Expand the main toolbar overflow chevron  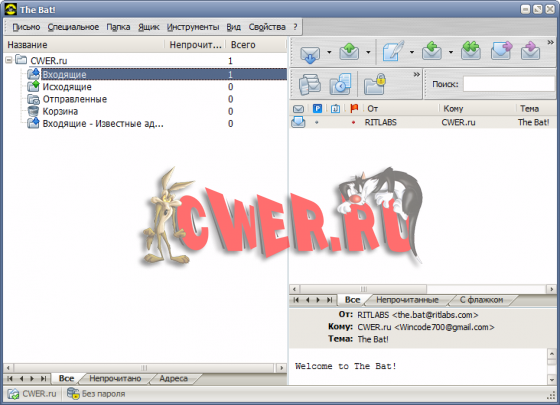pyautogui.click(x=550, y=42)
